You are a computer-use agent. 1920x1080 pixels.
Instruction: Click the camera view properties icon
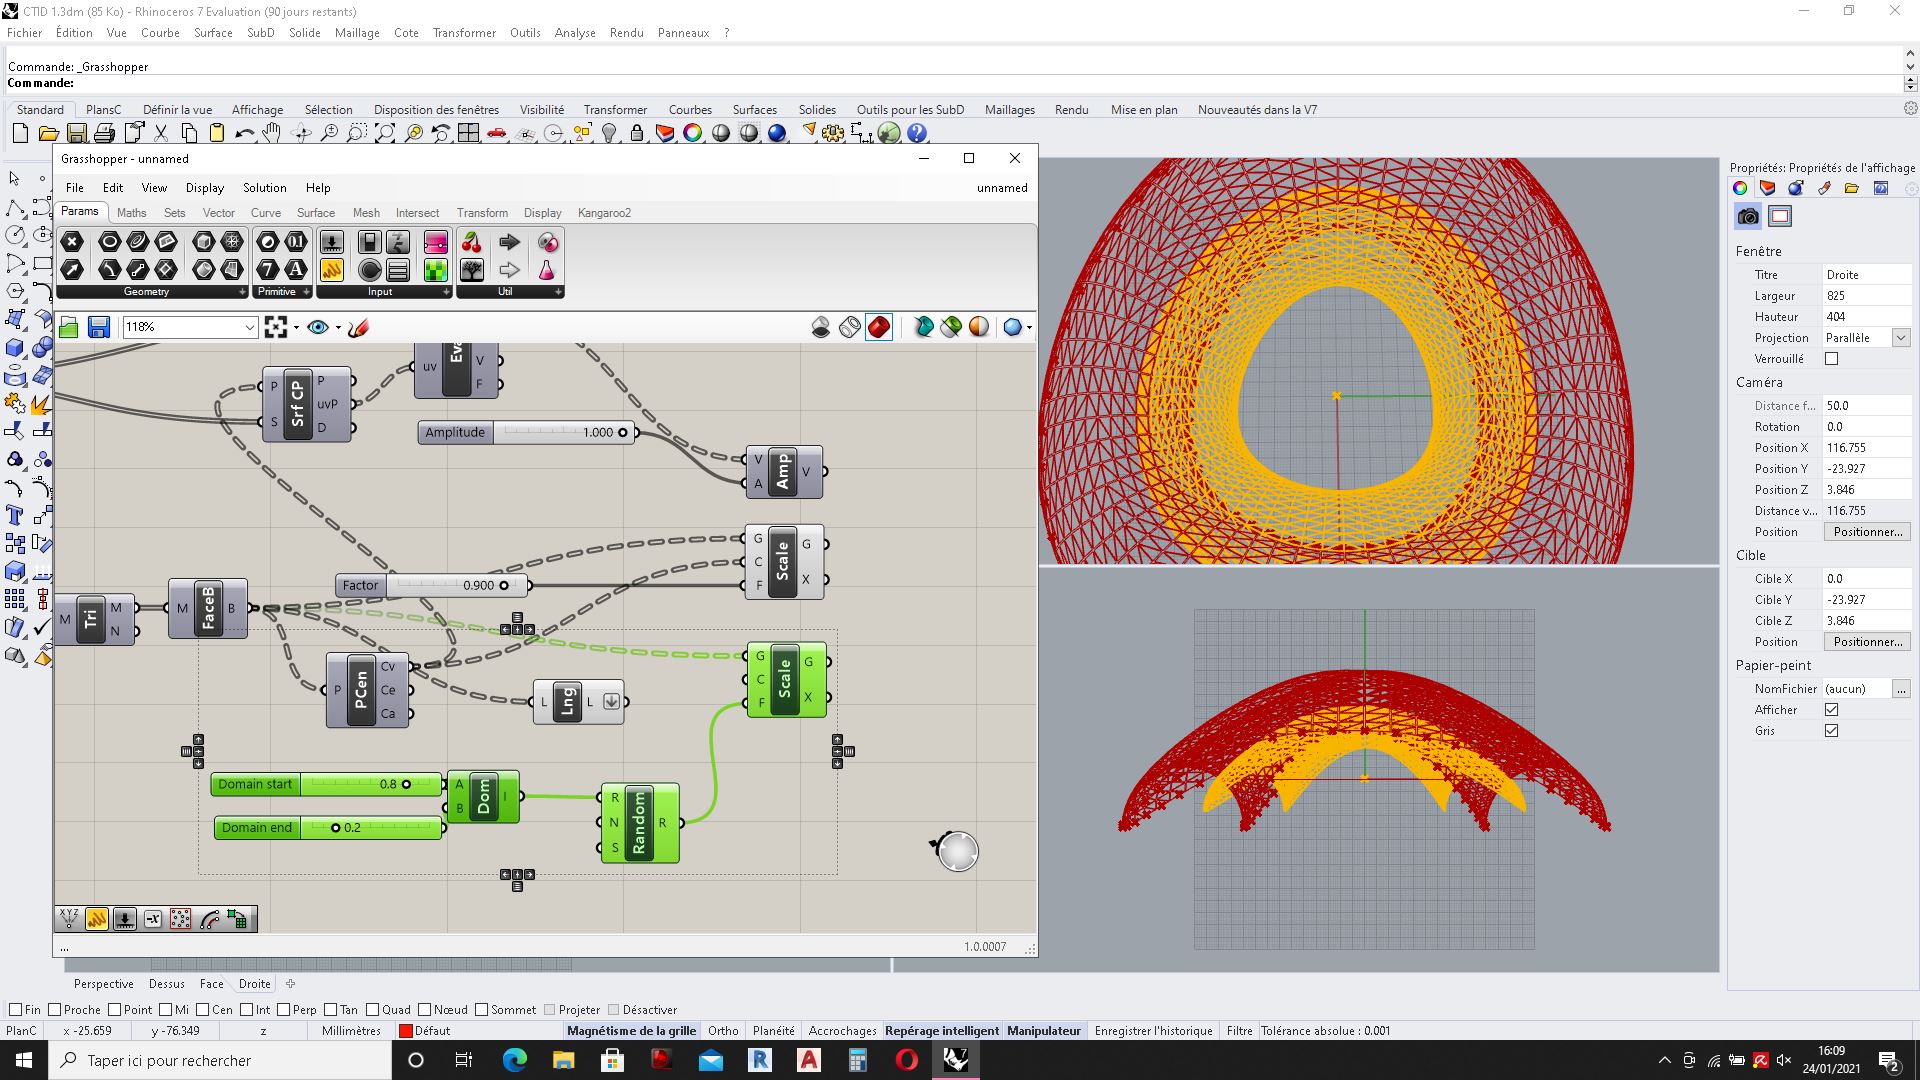coord(1748,216)
